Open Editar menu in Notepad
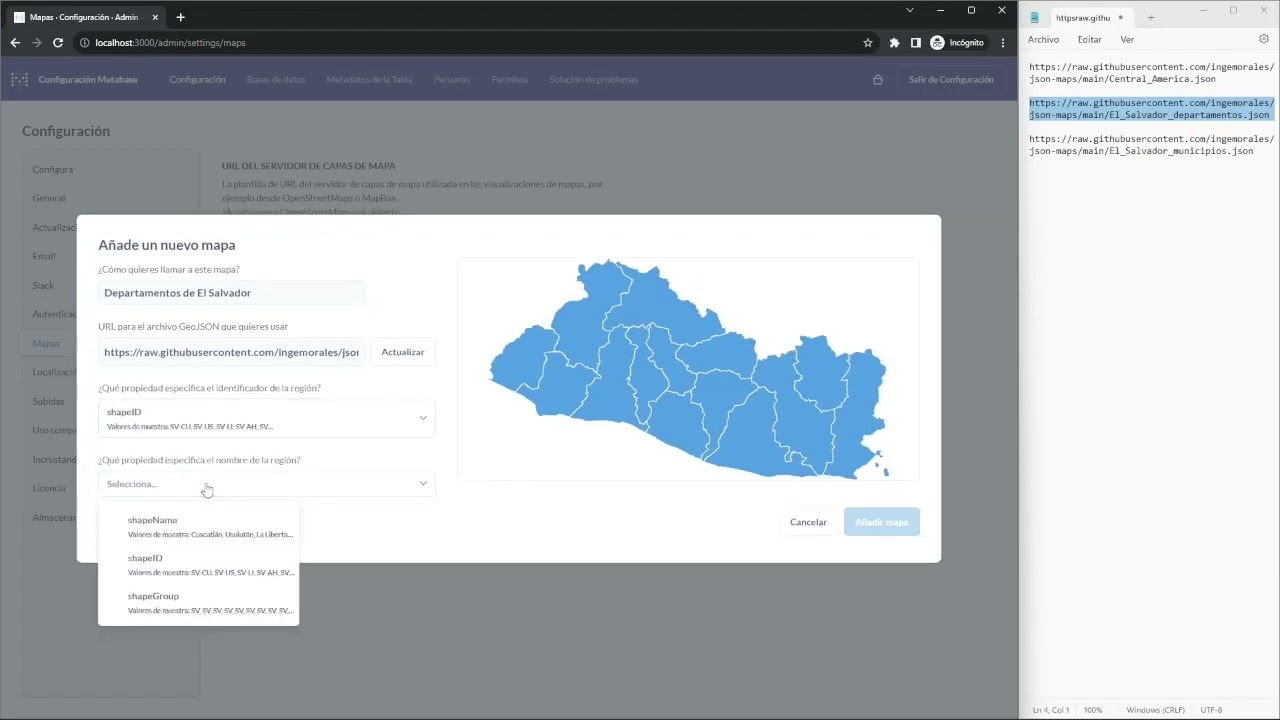The height and width of the screenshot is (720, 1280). tap(1090, 40)
